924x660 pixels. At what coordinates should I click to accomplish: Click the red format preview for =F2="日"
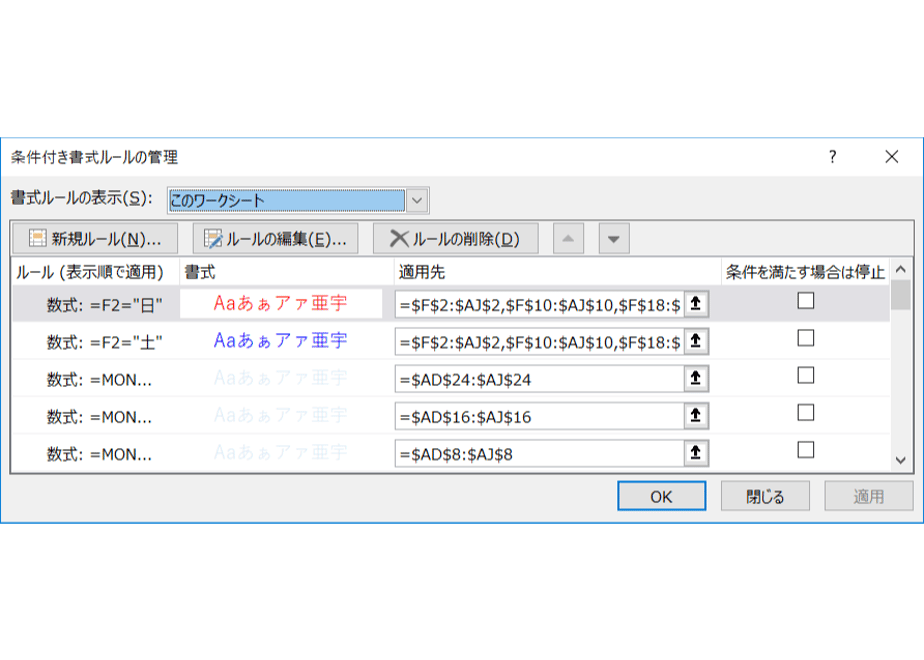click(280, 303)
